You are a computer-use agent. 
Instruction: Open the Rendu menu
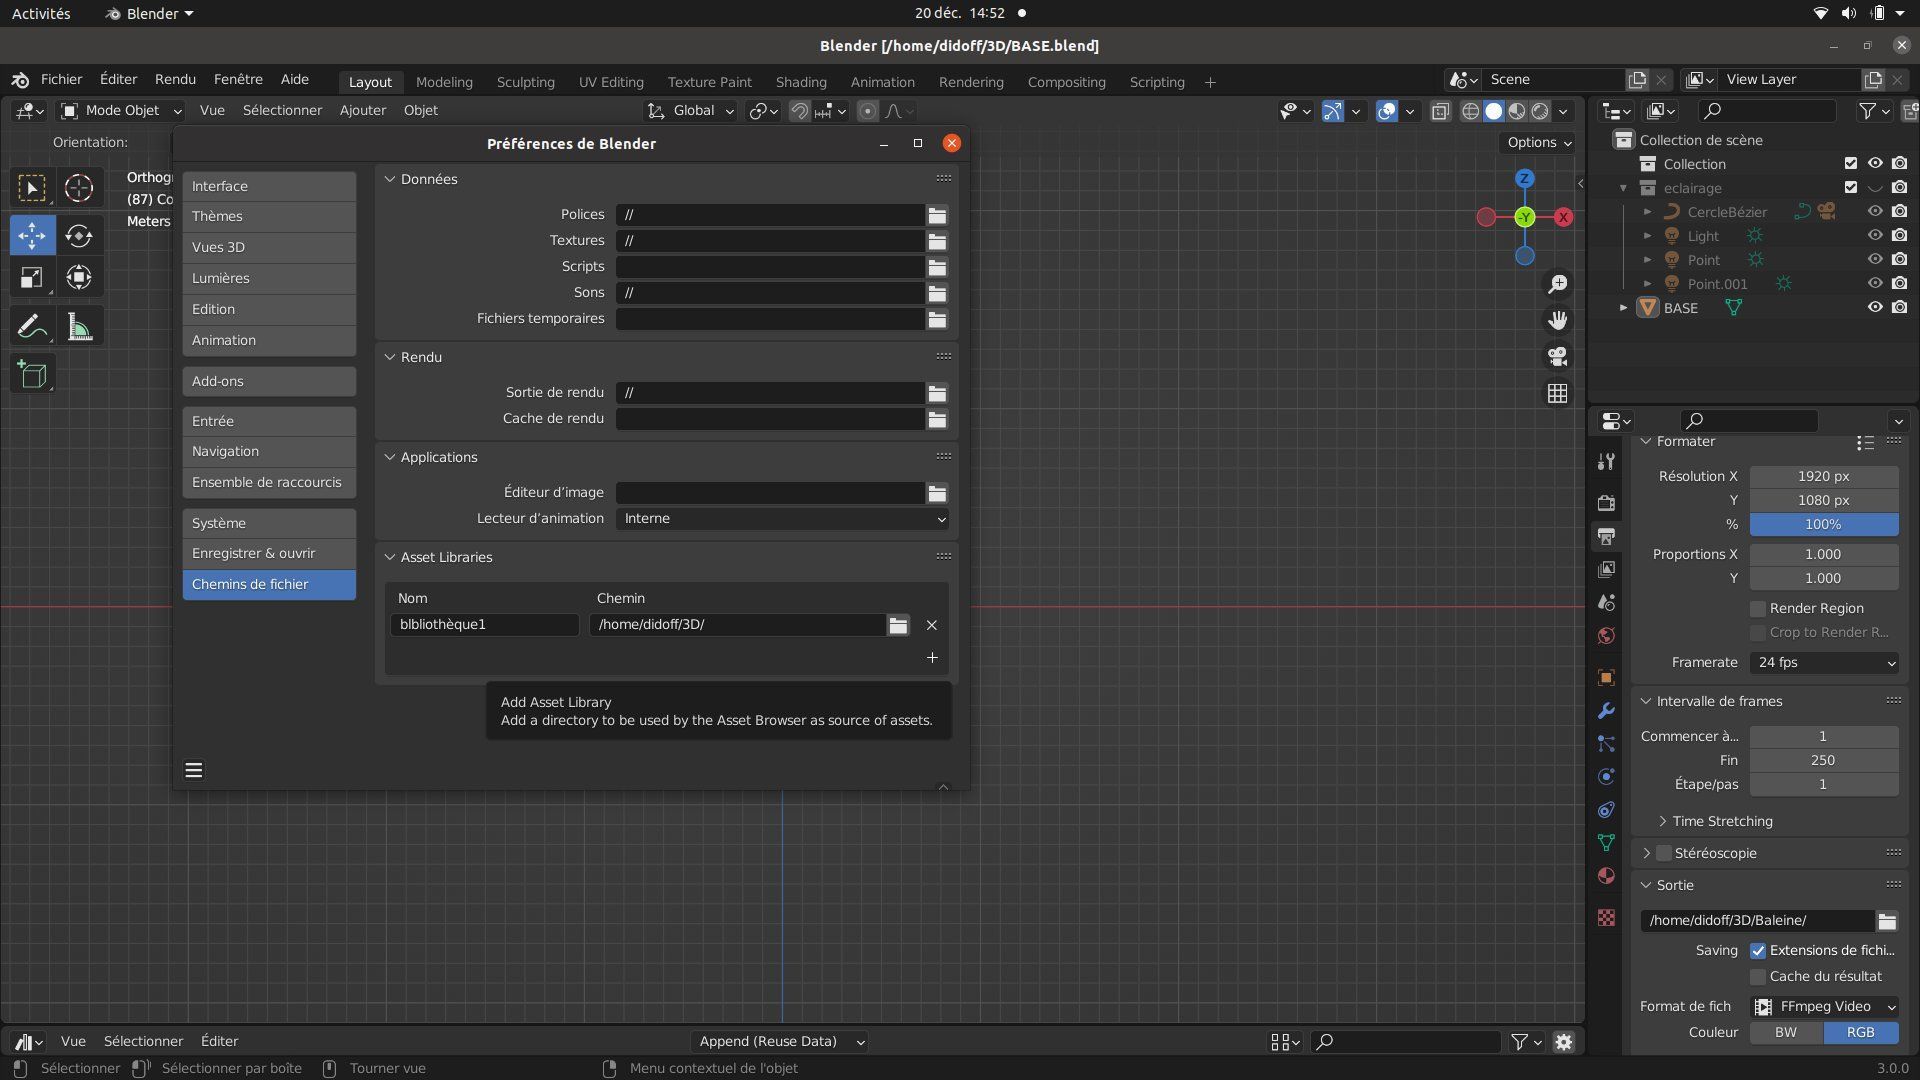(175, 79)
